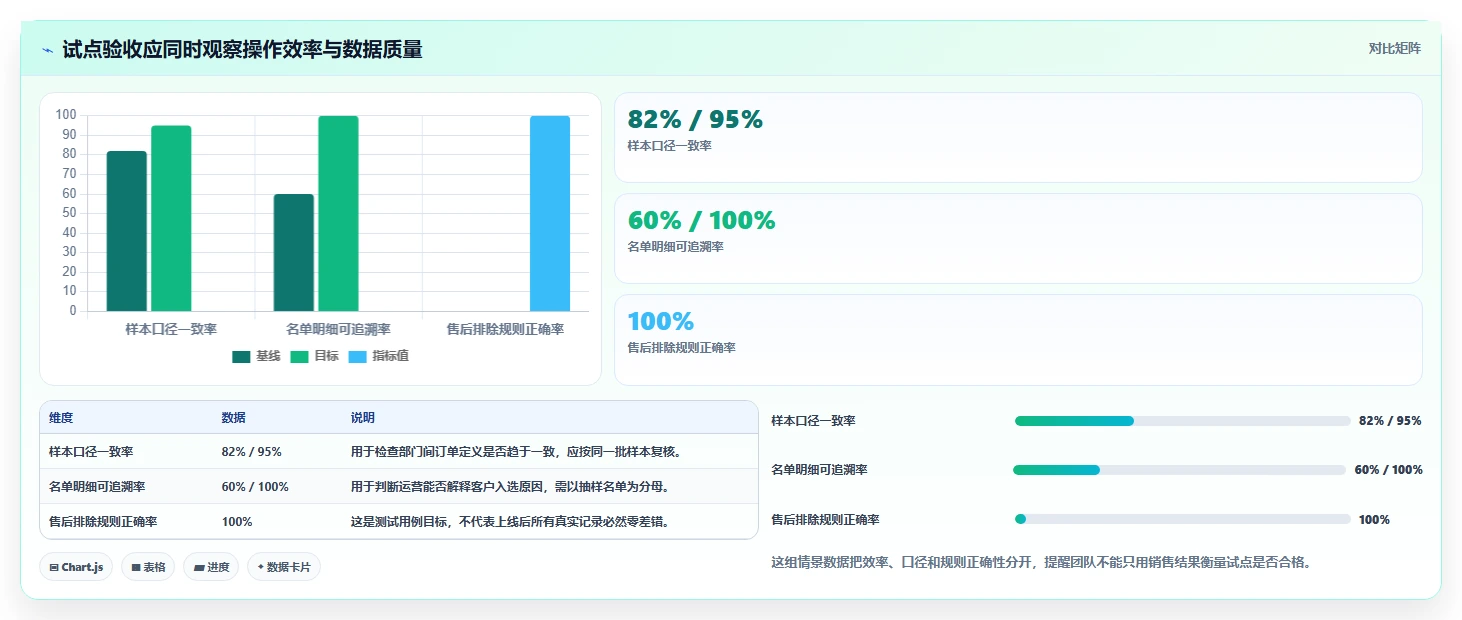1462x620 pixels.
Task: Click the 数据卡片 tag chip
Action: pos(284,567)
